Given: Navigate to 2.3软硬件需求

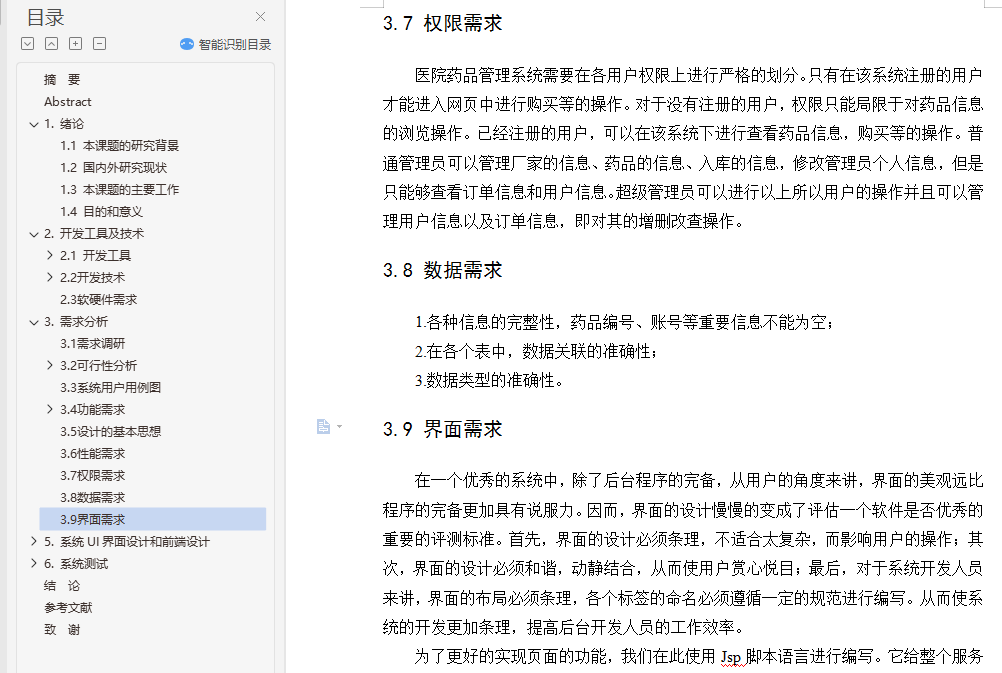Looking at the screenshot, I should coord(98,300).
